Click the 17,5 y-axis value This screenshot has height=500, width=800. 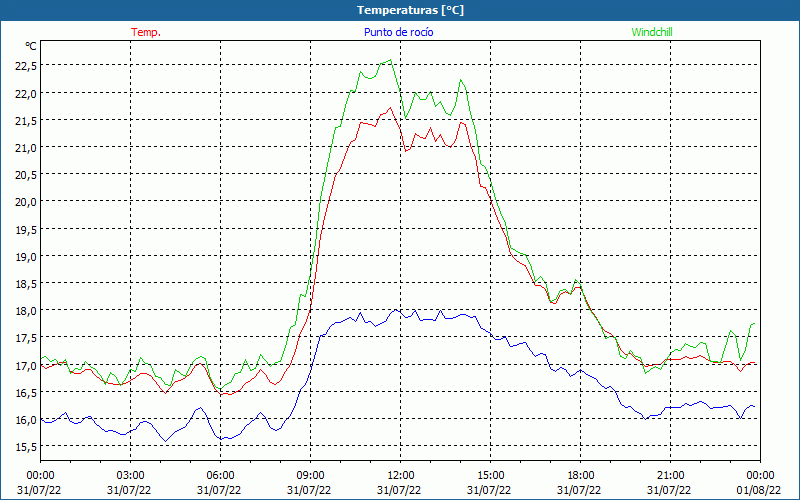pos(26,338)
